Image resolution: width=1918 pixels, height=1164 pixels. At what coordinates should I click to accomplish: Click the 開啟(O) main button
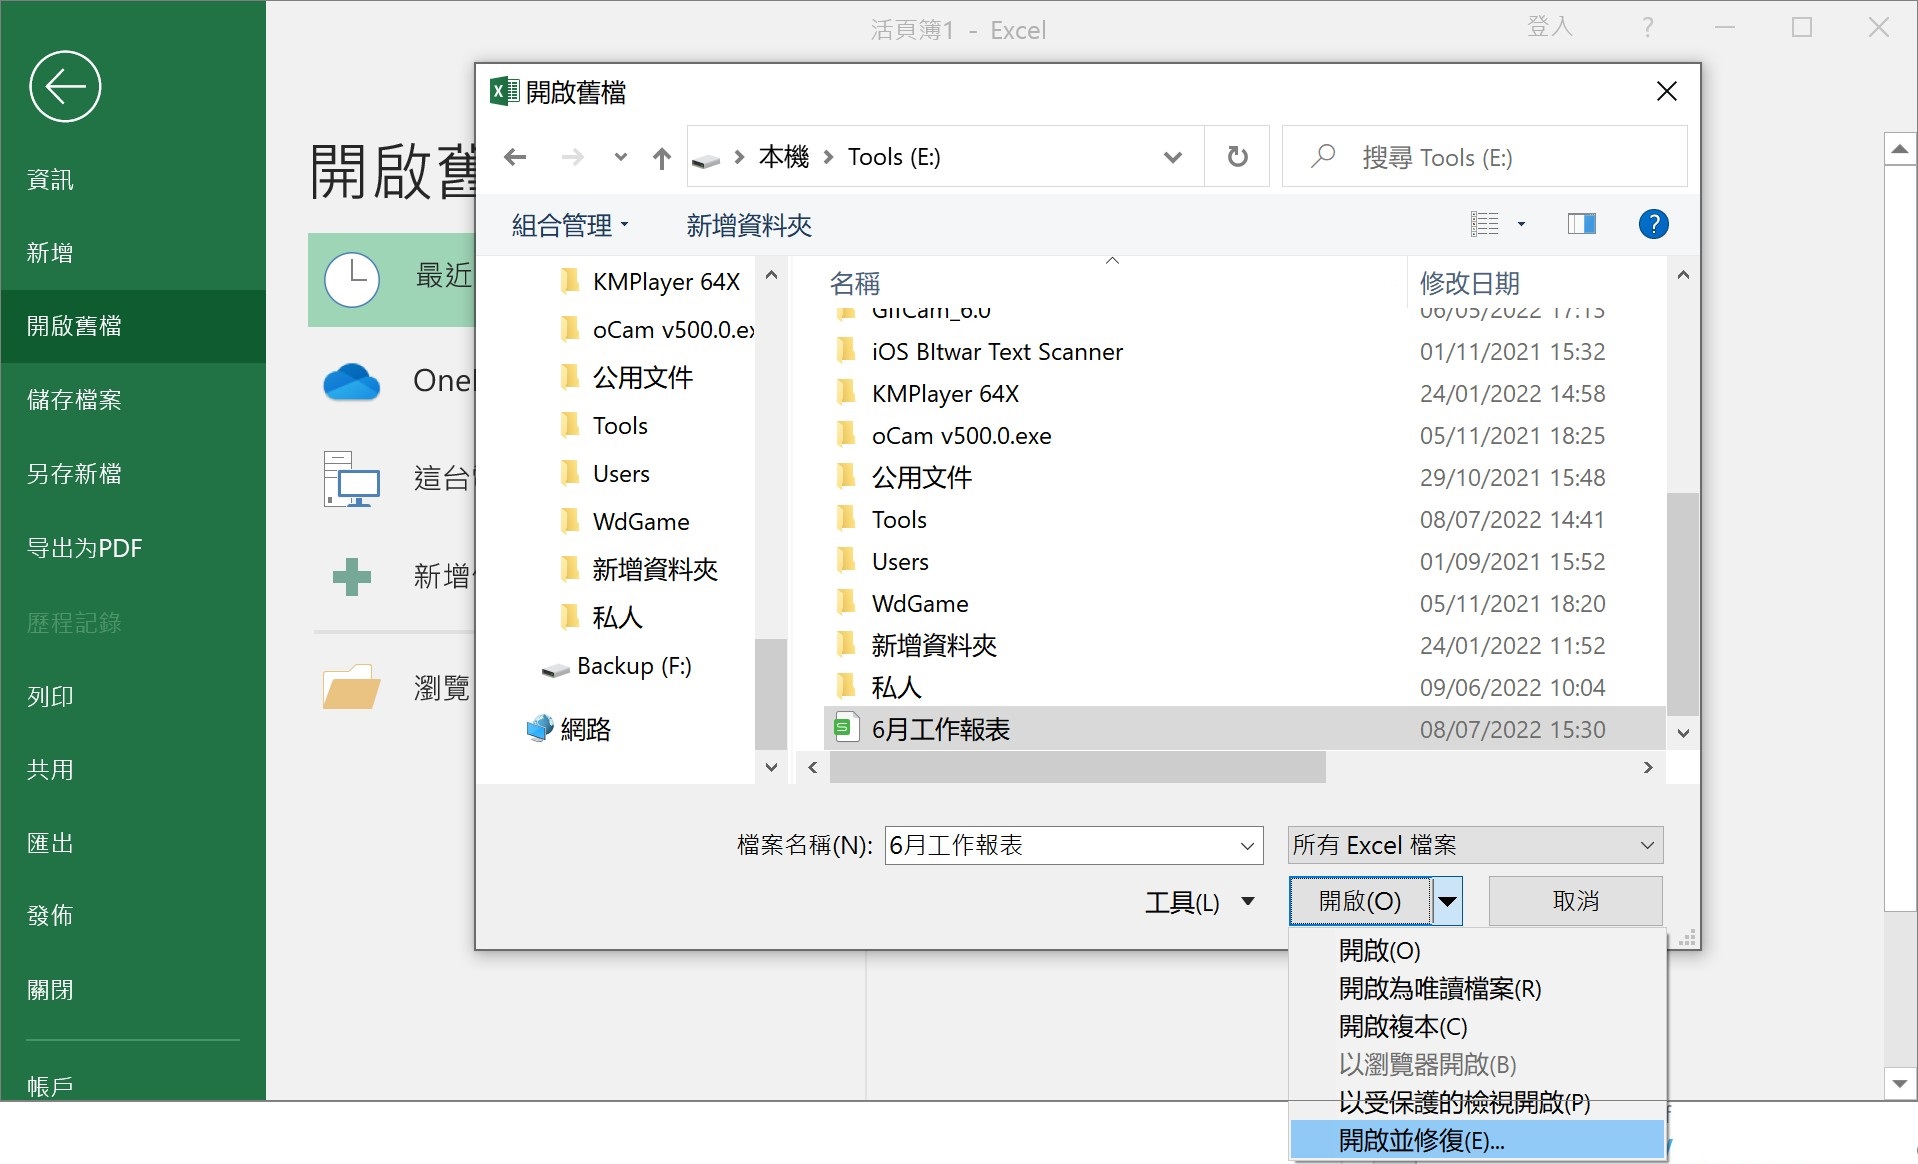pyautogui.click(x=1361, y=901)
